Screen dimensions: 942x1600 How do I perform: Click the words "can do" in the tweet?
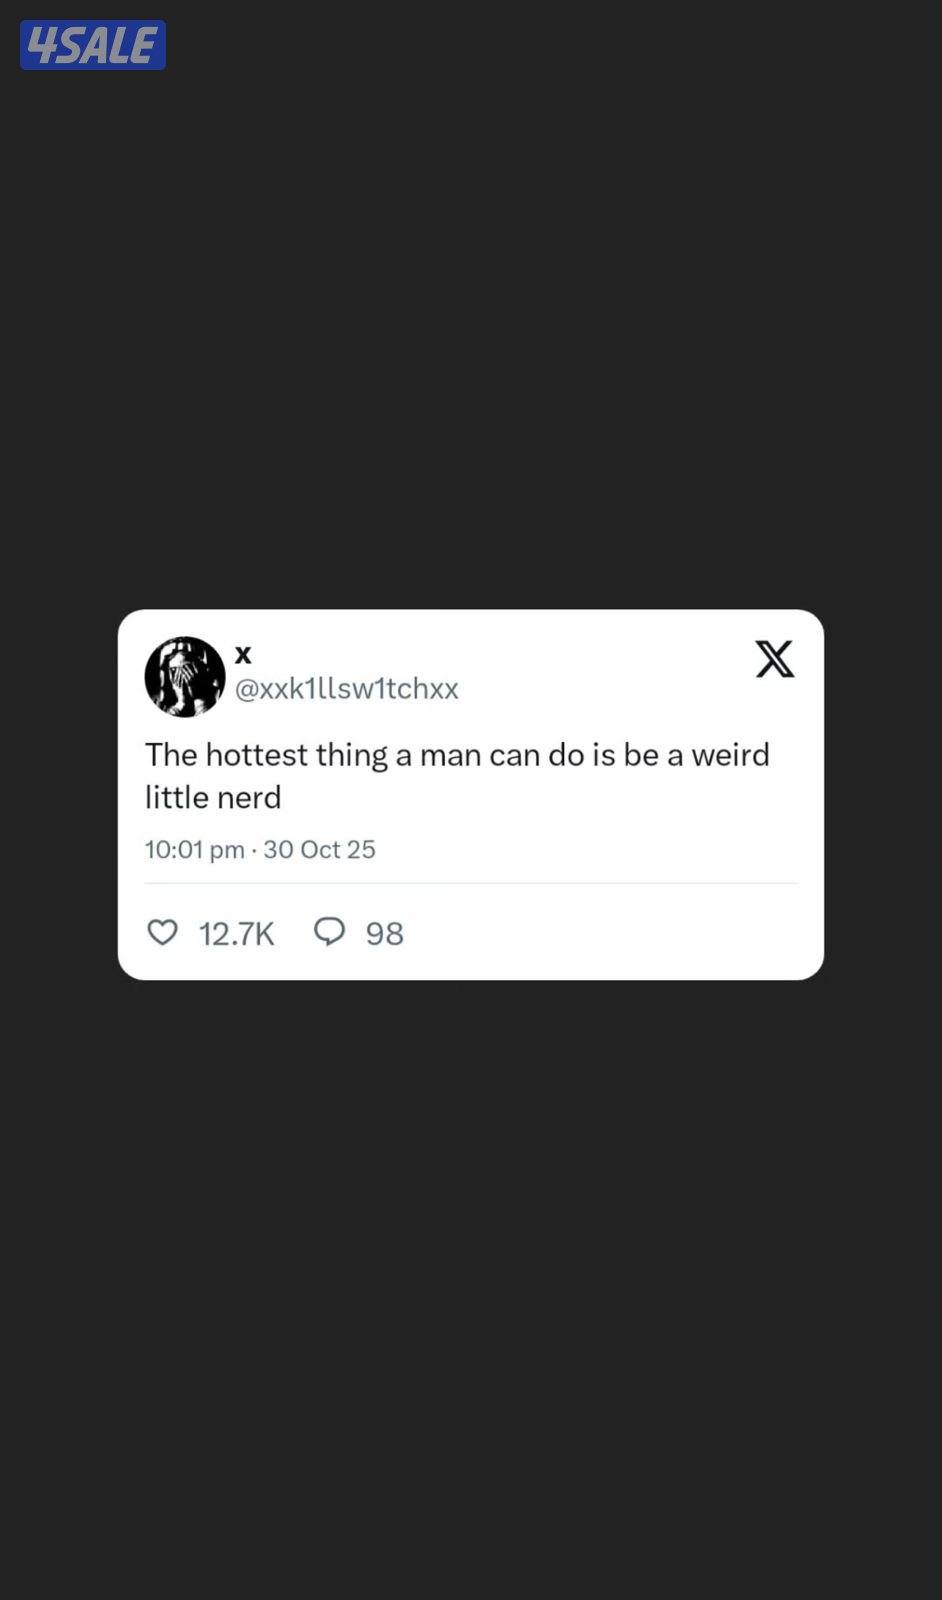click(x=536, y=754)
